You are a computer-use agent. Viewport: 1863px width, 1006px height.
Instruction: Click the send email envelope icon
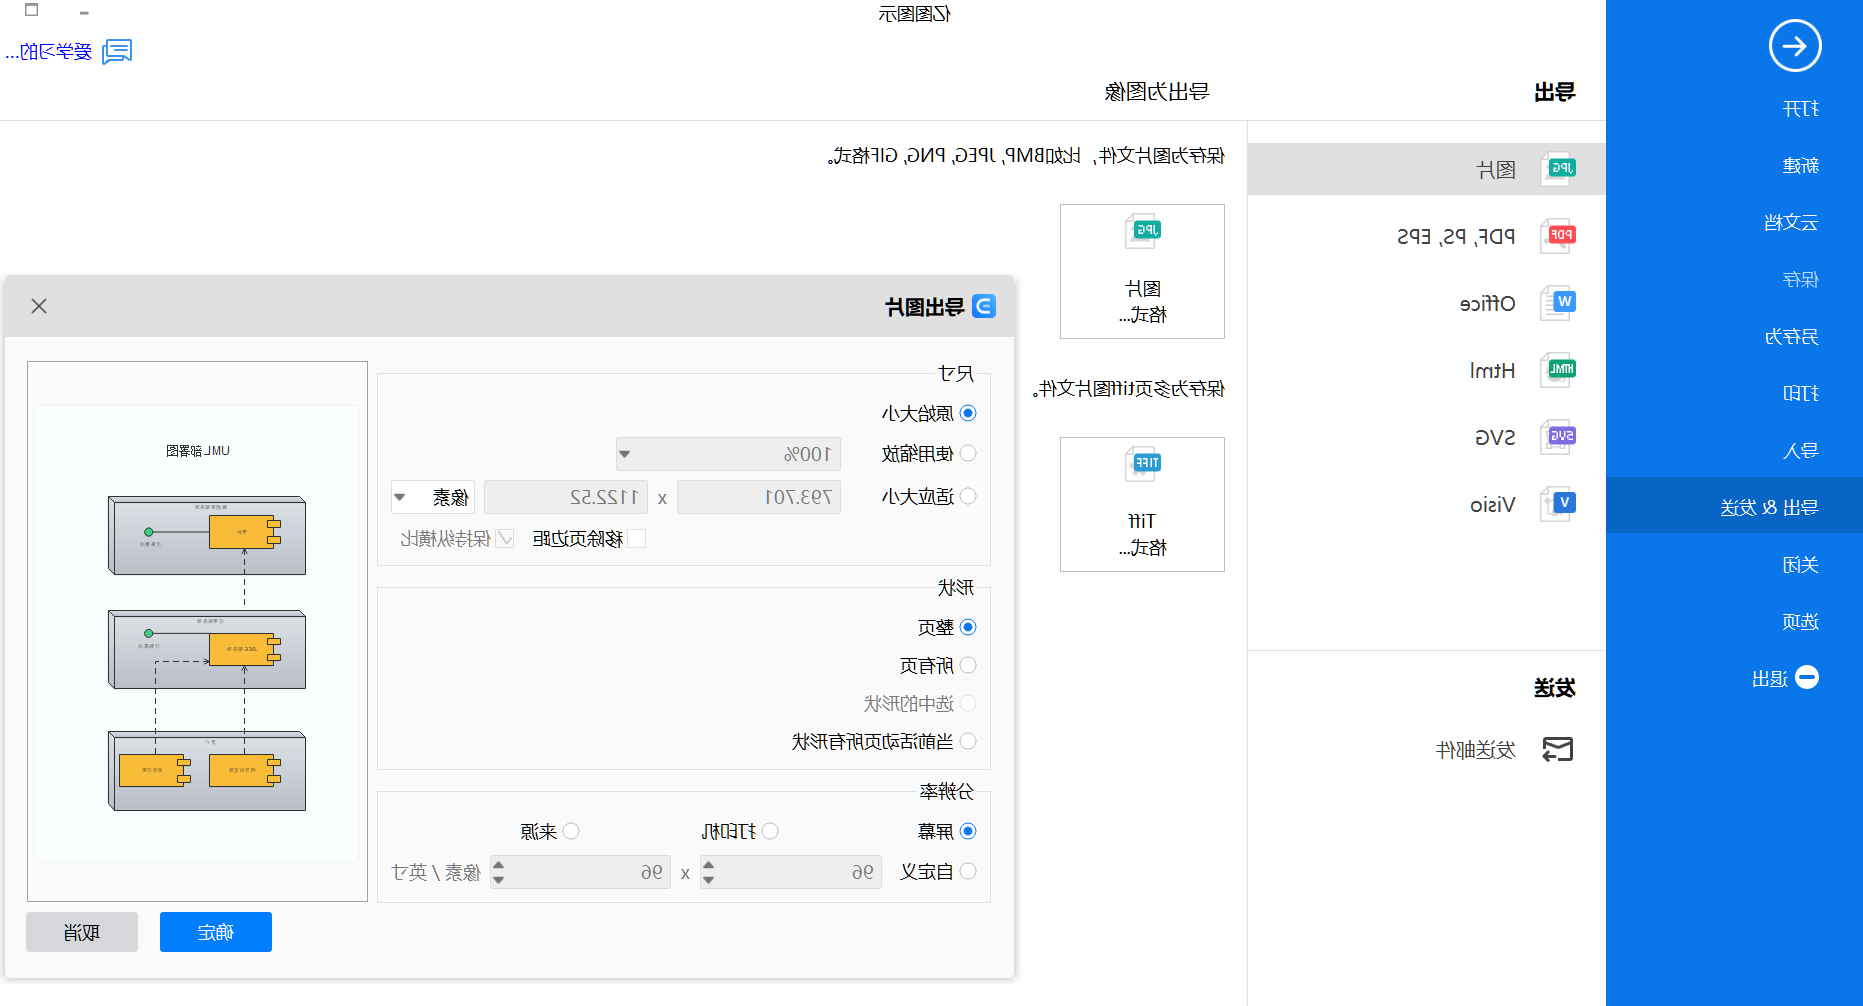[1558, 749]
